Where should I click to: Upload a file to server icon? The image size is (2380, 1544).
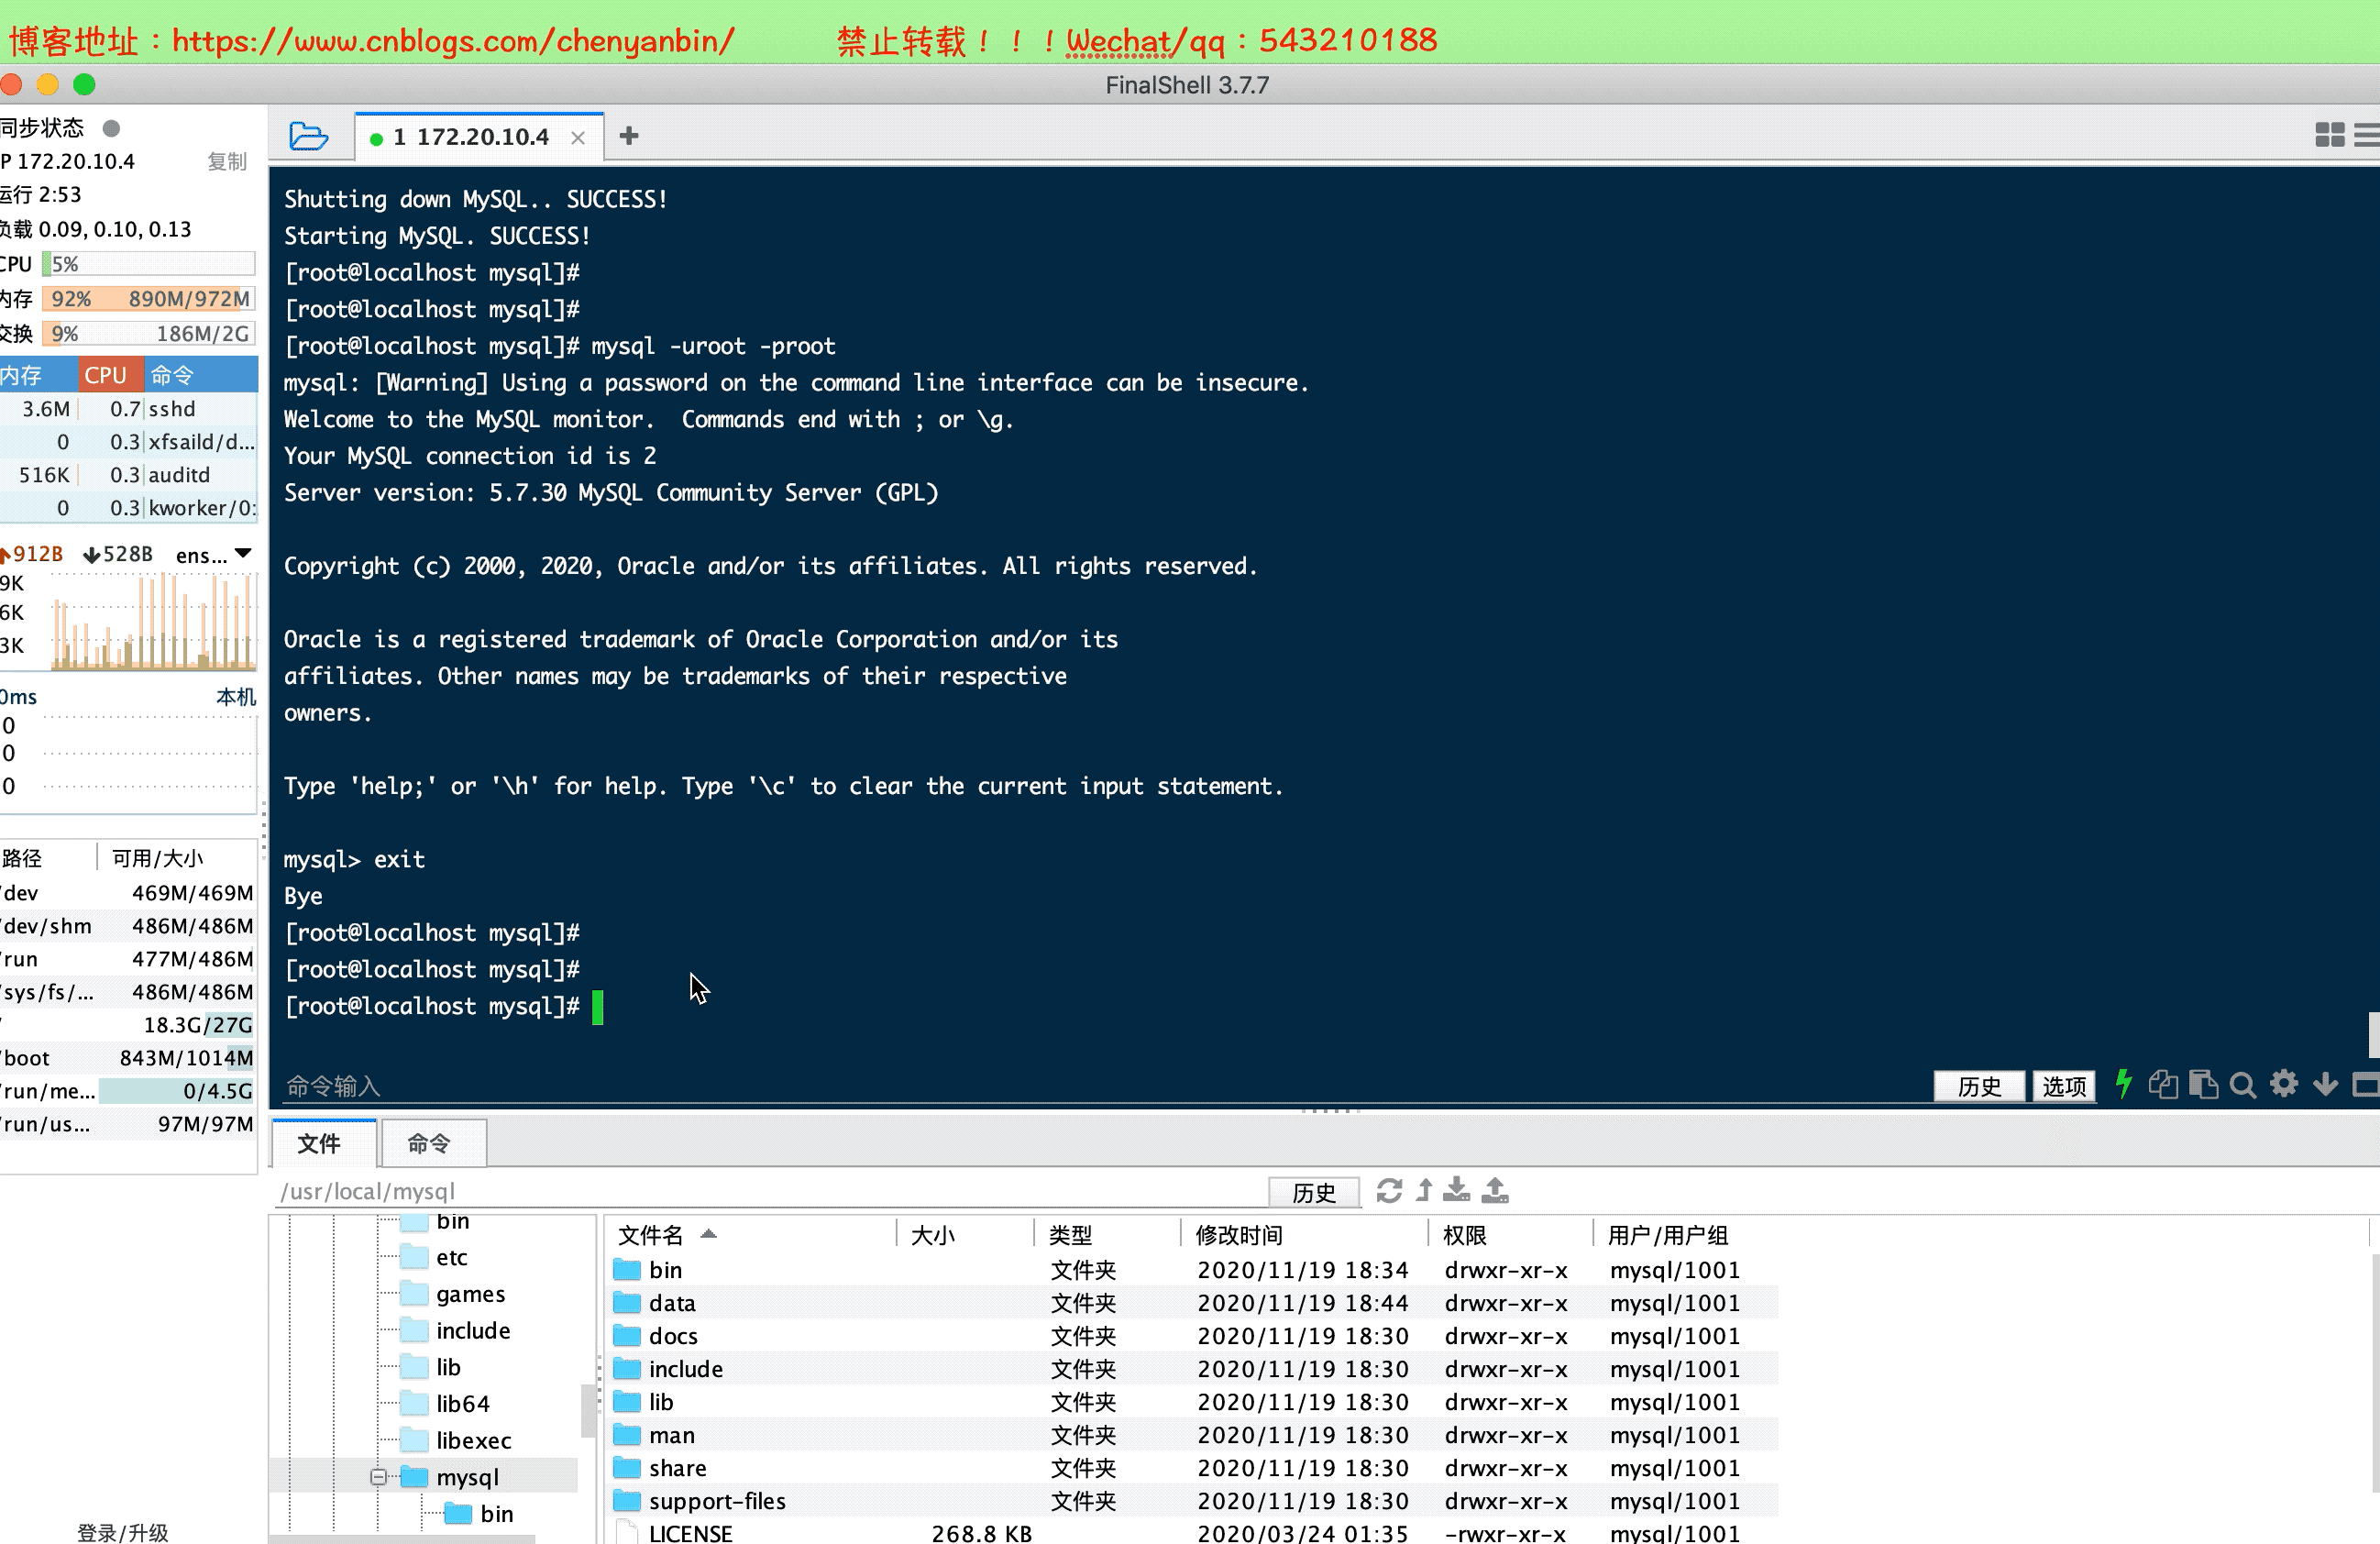click(x=1495, y=1189)
